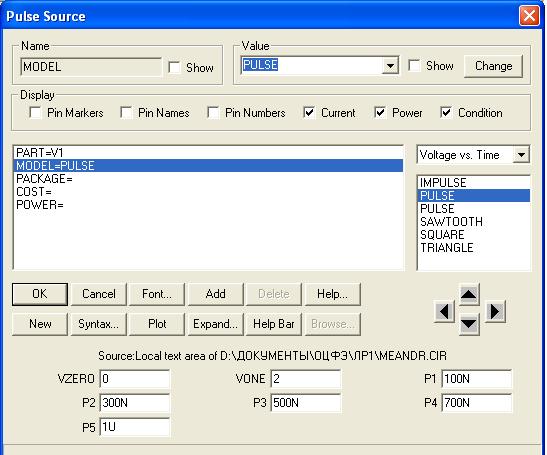Choose IMPULSE in the model list

click(473, 182)
